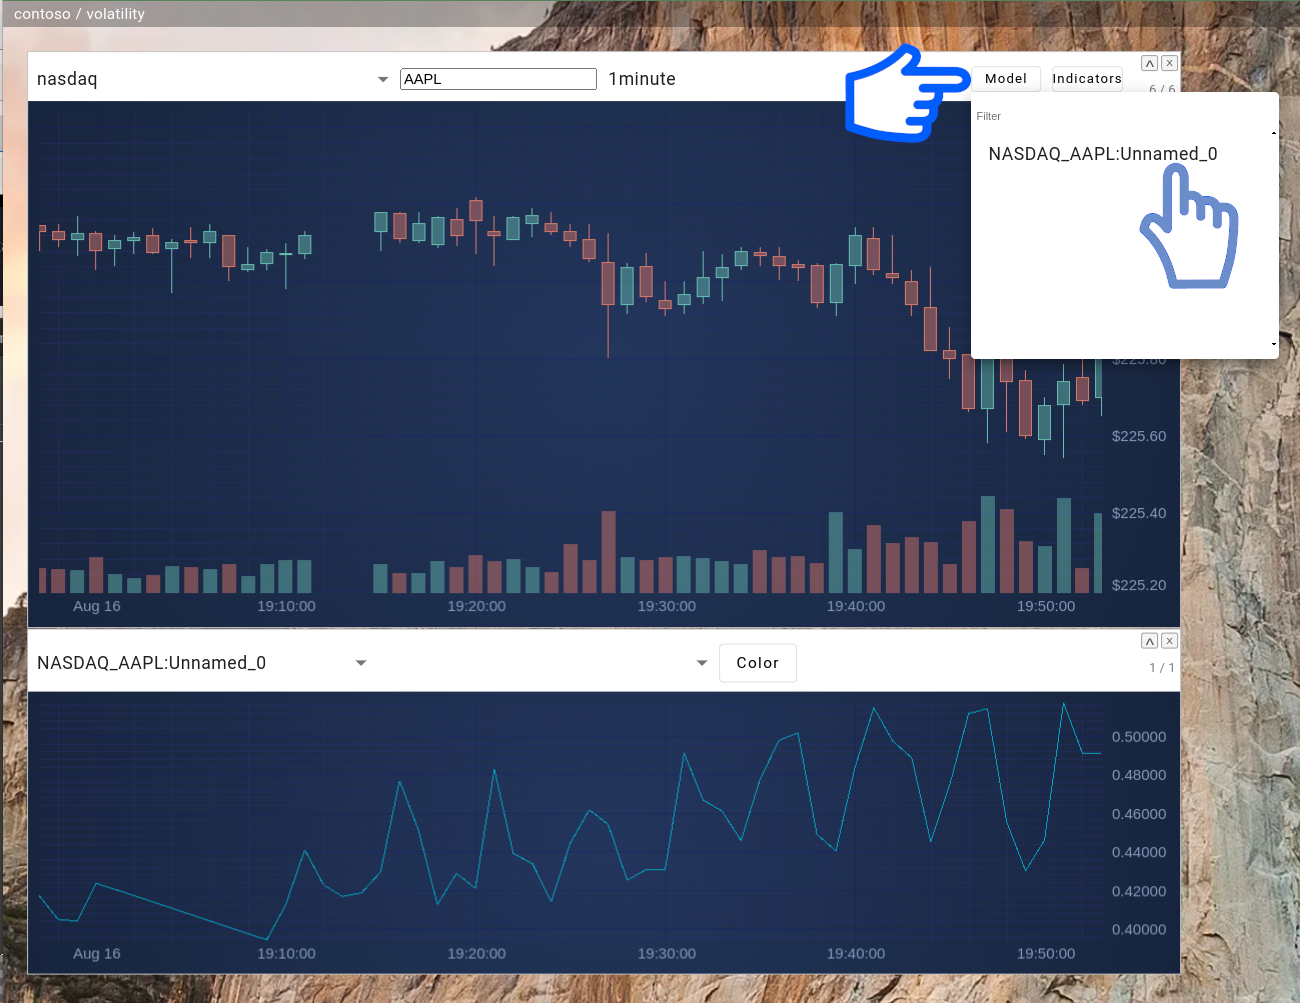Click the blue pointing hand icon
Screen dimensions: 1300x1003
point(905,93)
